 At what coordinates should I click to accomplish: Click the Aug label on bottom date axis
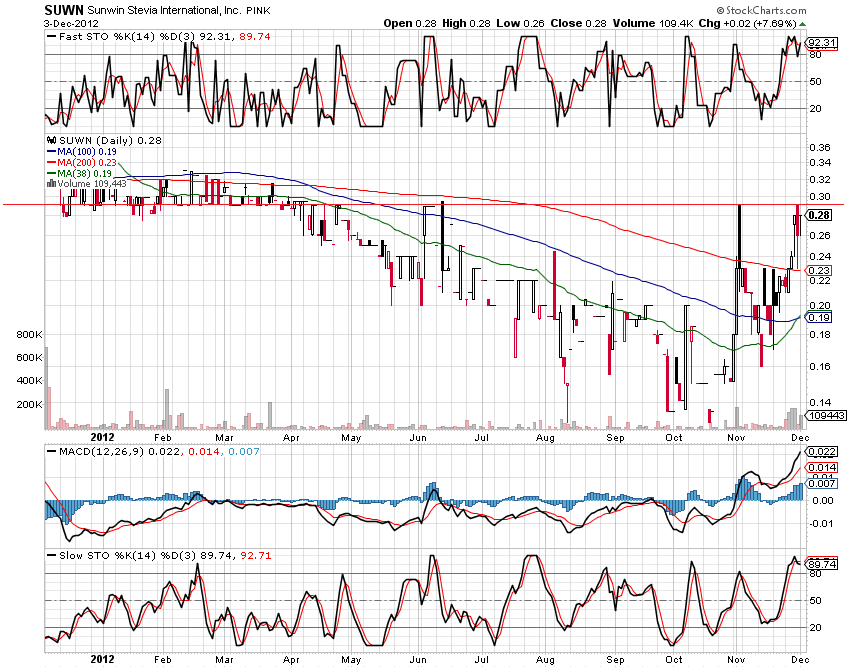click(x=545, y=659)
